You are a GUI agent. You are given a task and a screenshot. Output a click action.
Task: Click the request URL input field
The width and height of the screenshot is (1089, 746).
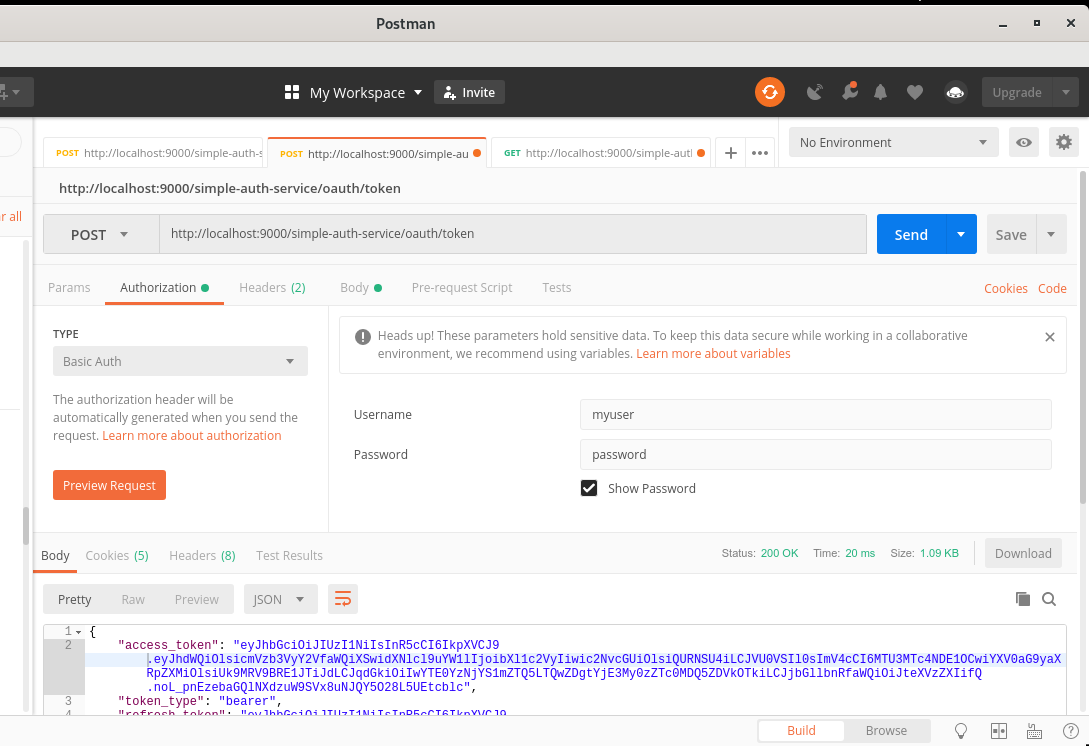click(513, 234)
